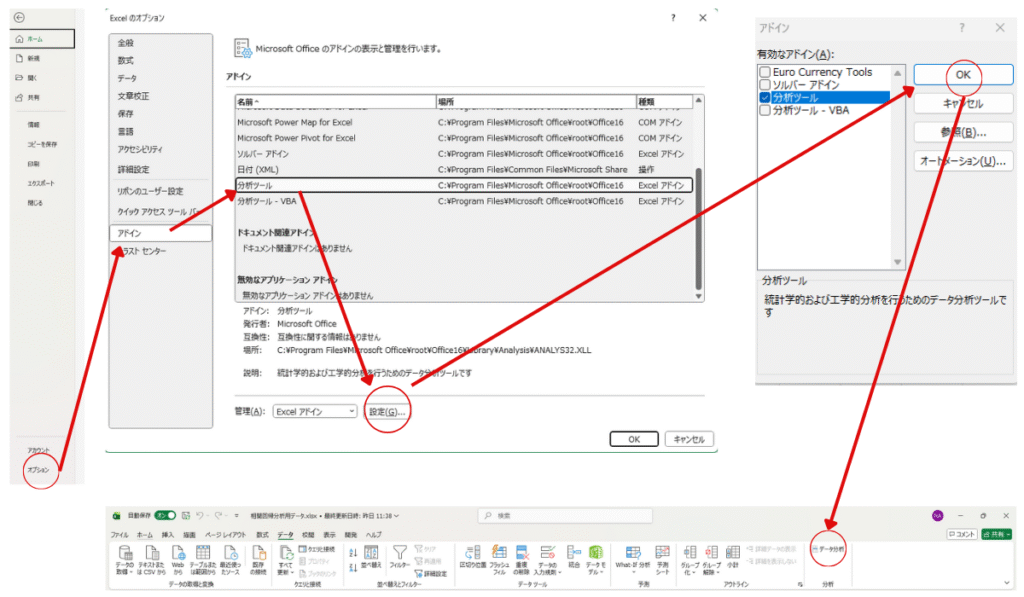Enable the ソルバー アドイン checkbox

(765, 85)
